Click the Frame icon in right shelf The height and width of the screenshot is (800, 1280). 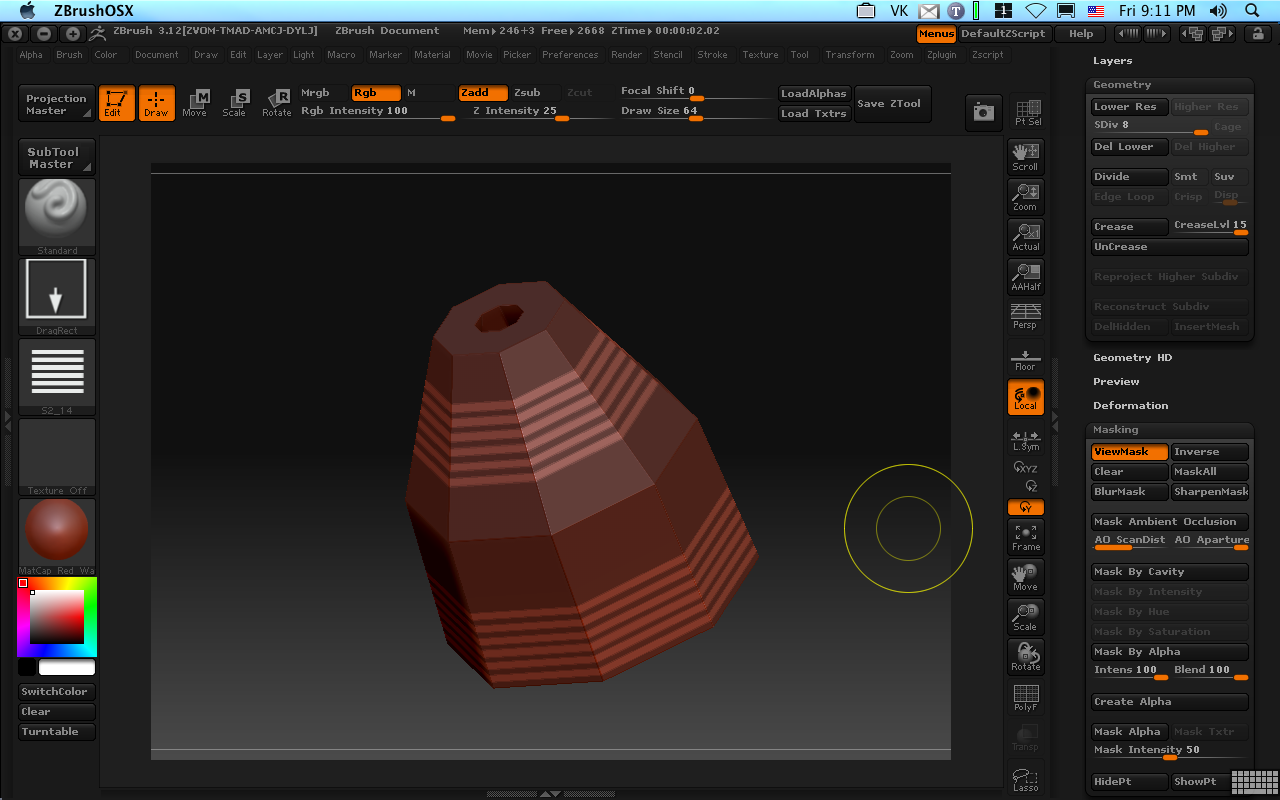[1025, 537]
